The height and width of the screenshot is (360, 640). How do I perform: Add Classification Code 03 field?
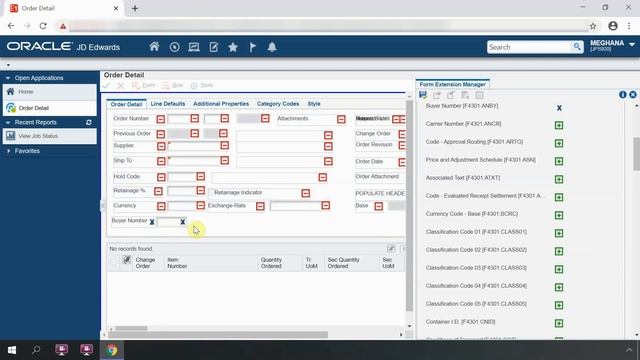[x=559, y=269]
